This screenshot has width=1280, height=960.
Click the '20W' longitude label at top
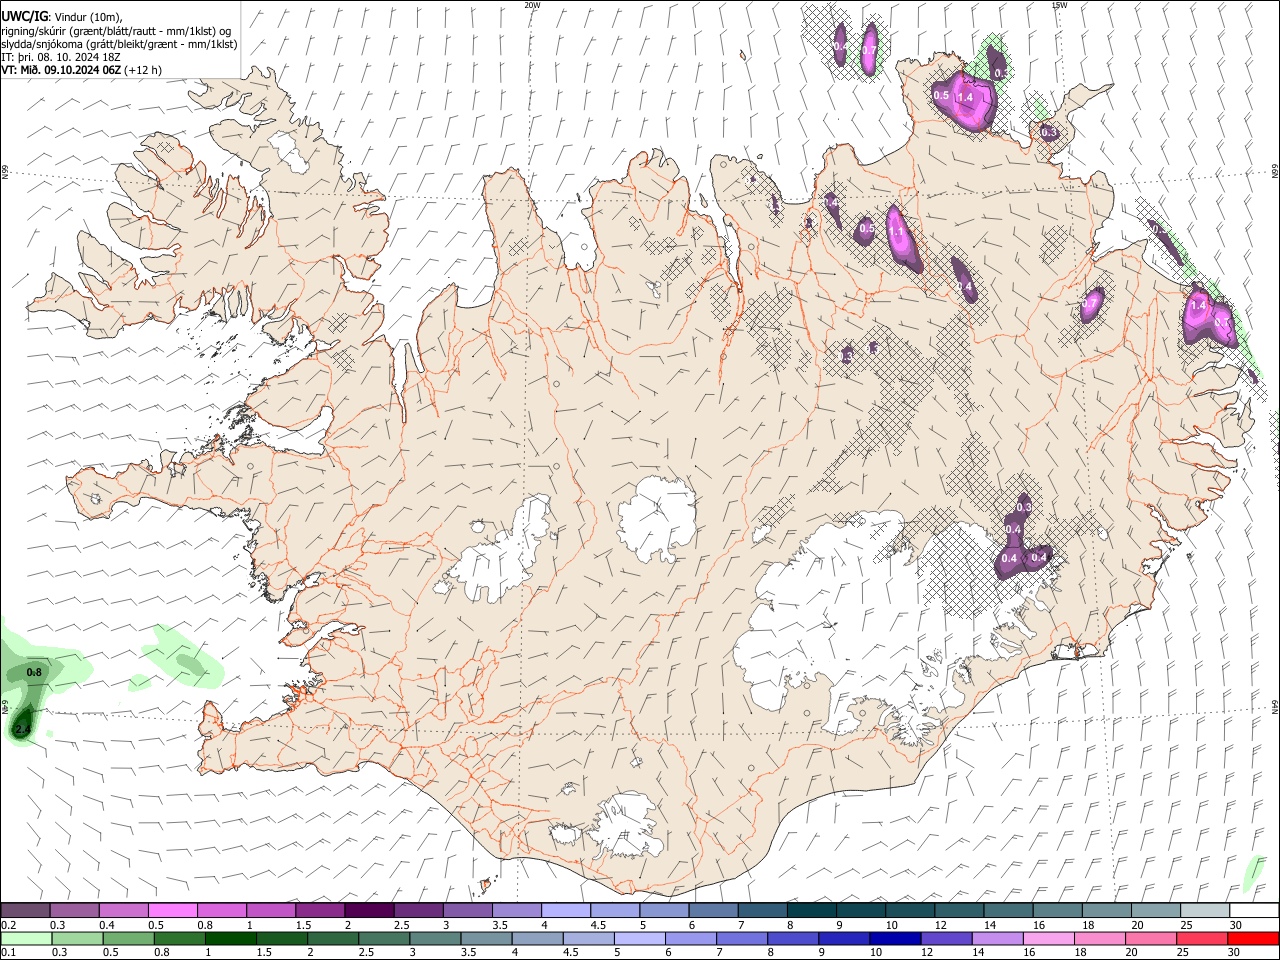532,5
